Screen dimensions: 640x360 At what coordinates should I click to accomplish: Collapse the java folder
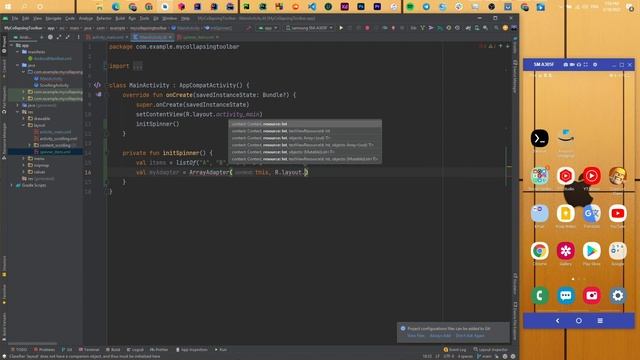(18, 65)
